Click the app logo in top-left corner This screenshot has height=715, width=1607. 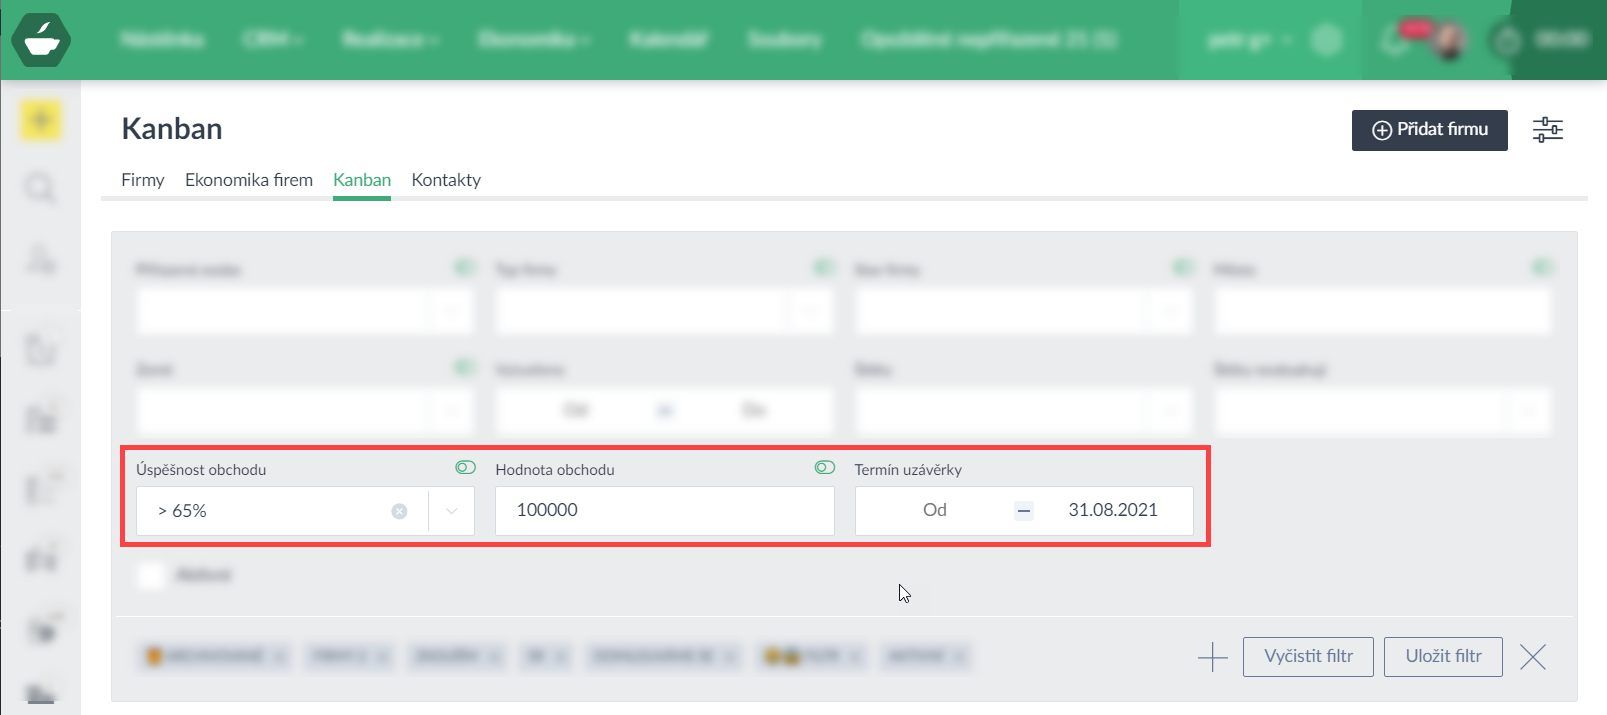click(41, 40)
